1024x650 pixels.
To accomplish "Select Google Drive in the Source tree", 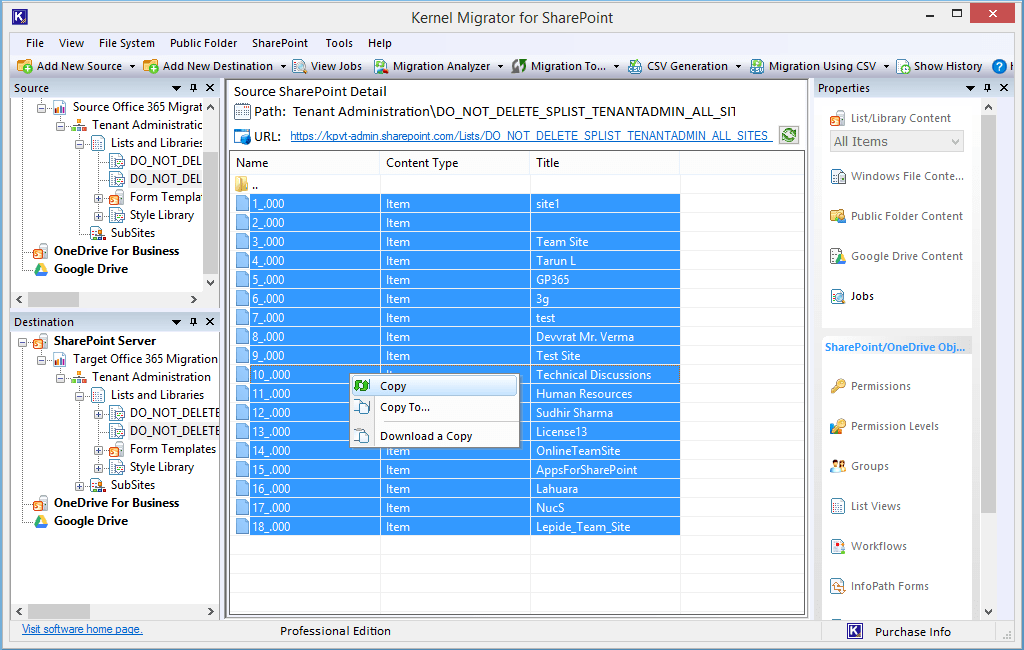I will tap(91, 269).
